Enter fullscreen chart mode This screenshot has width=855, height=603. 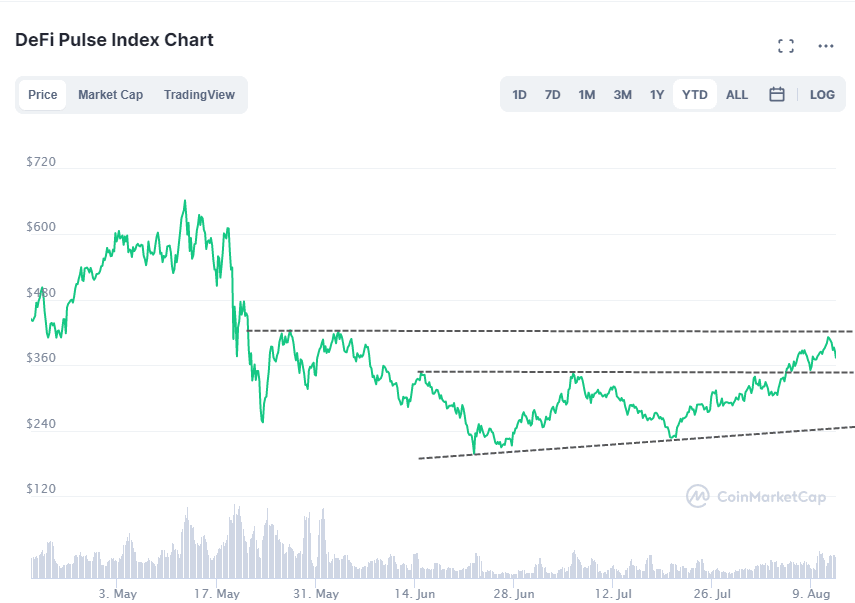coord(786,45)
